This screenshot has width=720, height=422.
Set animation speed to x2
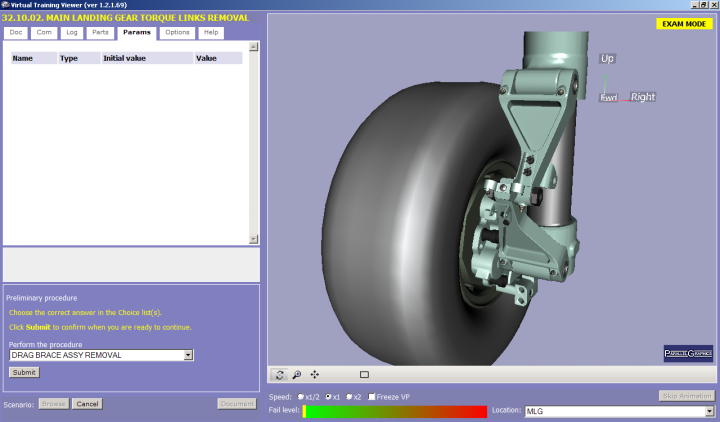pyautogui.click(x=349, y=397)
